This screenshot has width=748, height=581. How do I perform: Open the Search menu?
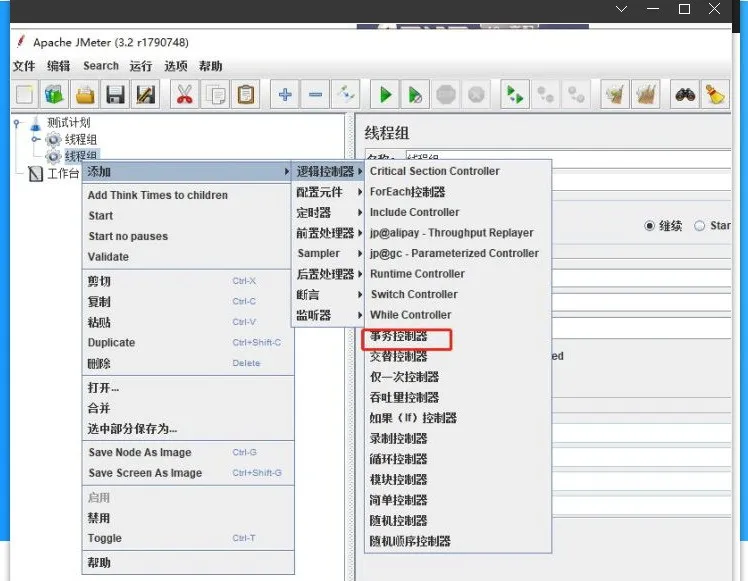point(101,66)
